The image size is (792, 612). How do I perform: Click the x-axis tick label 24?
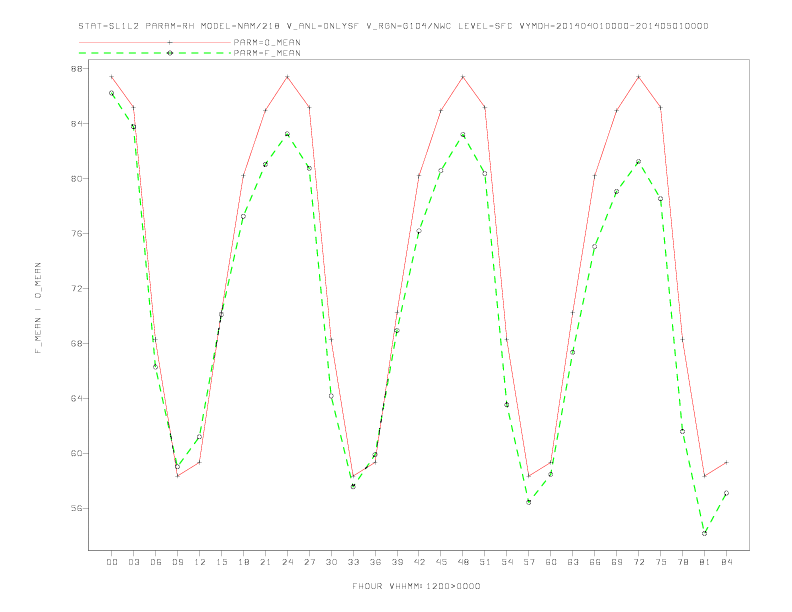(x=287, y=562)
